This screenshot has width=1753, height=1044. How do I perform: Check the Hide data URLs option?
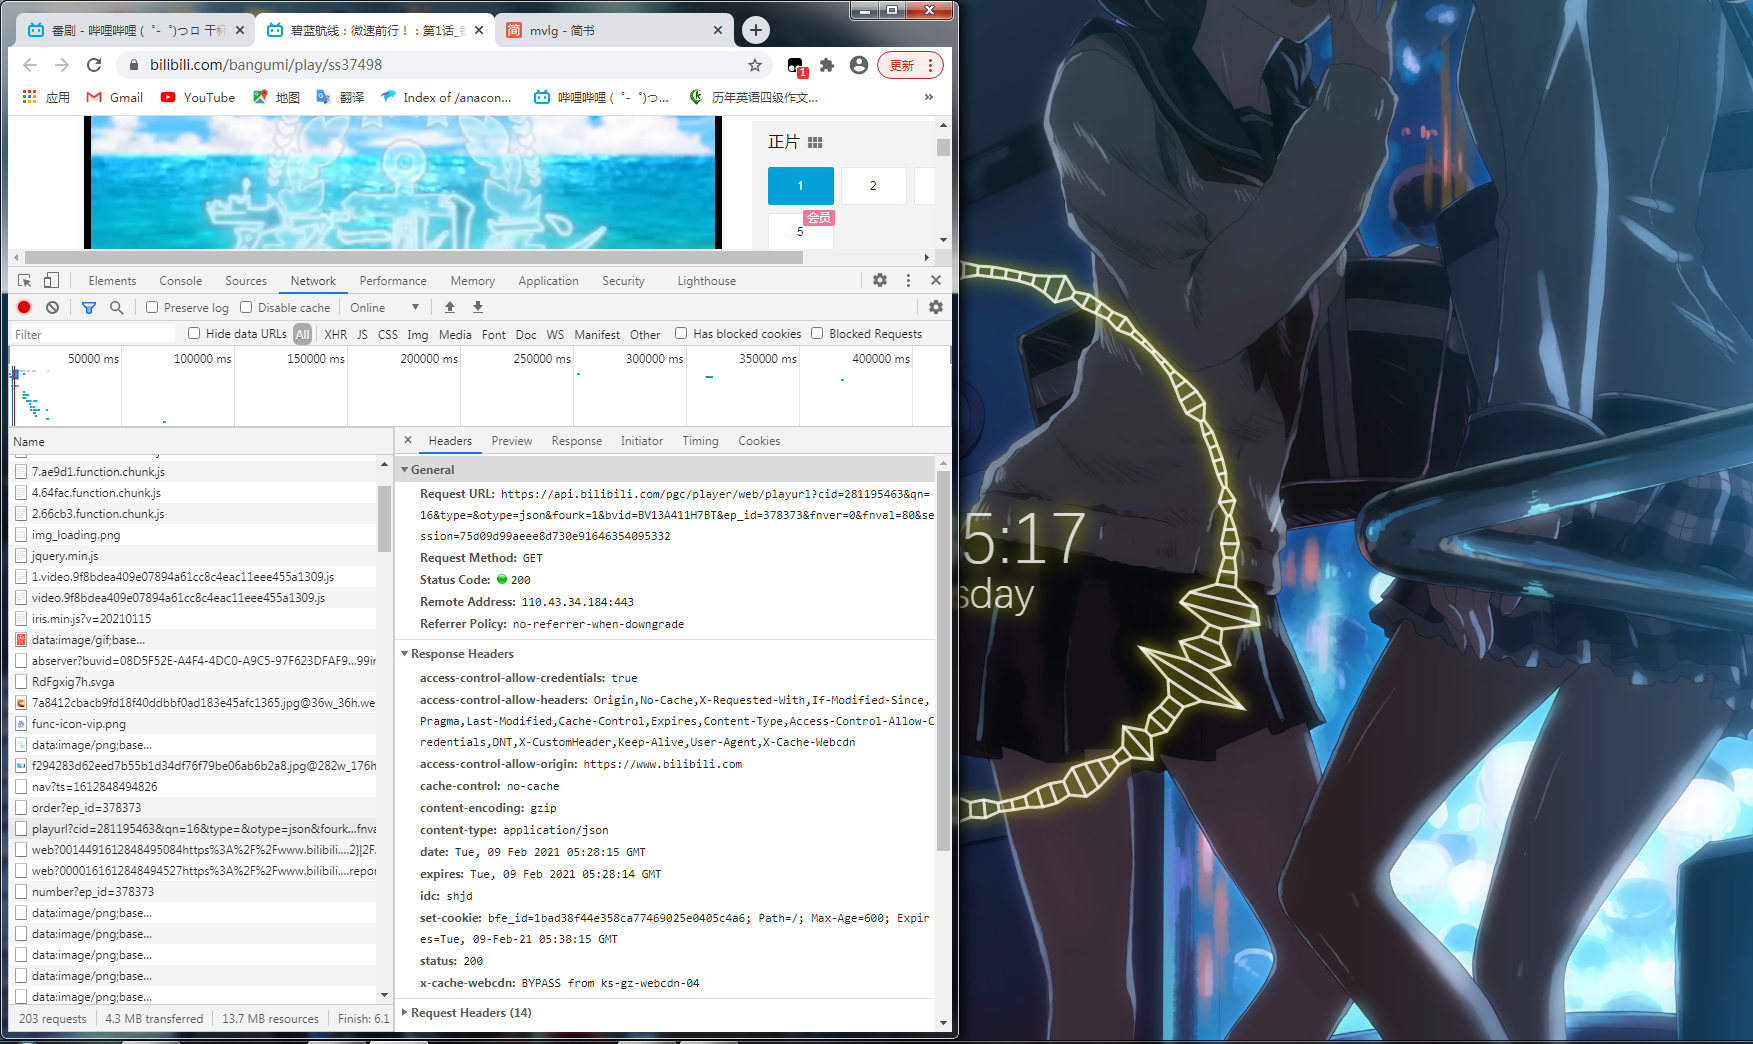click(x=194, y=334)
